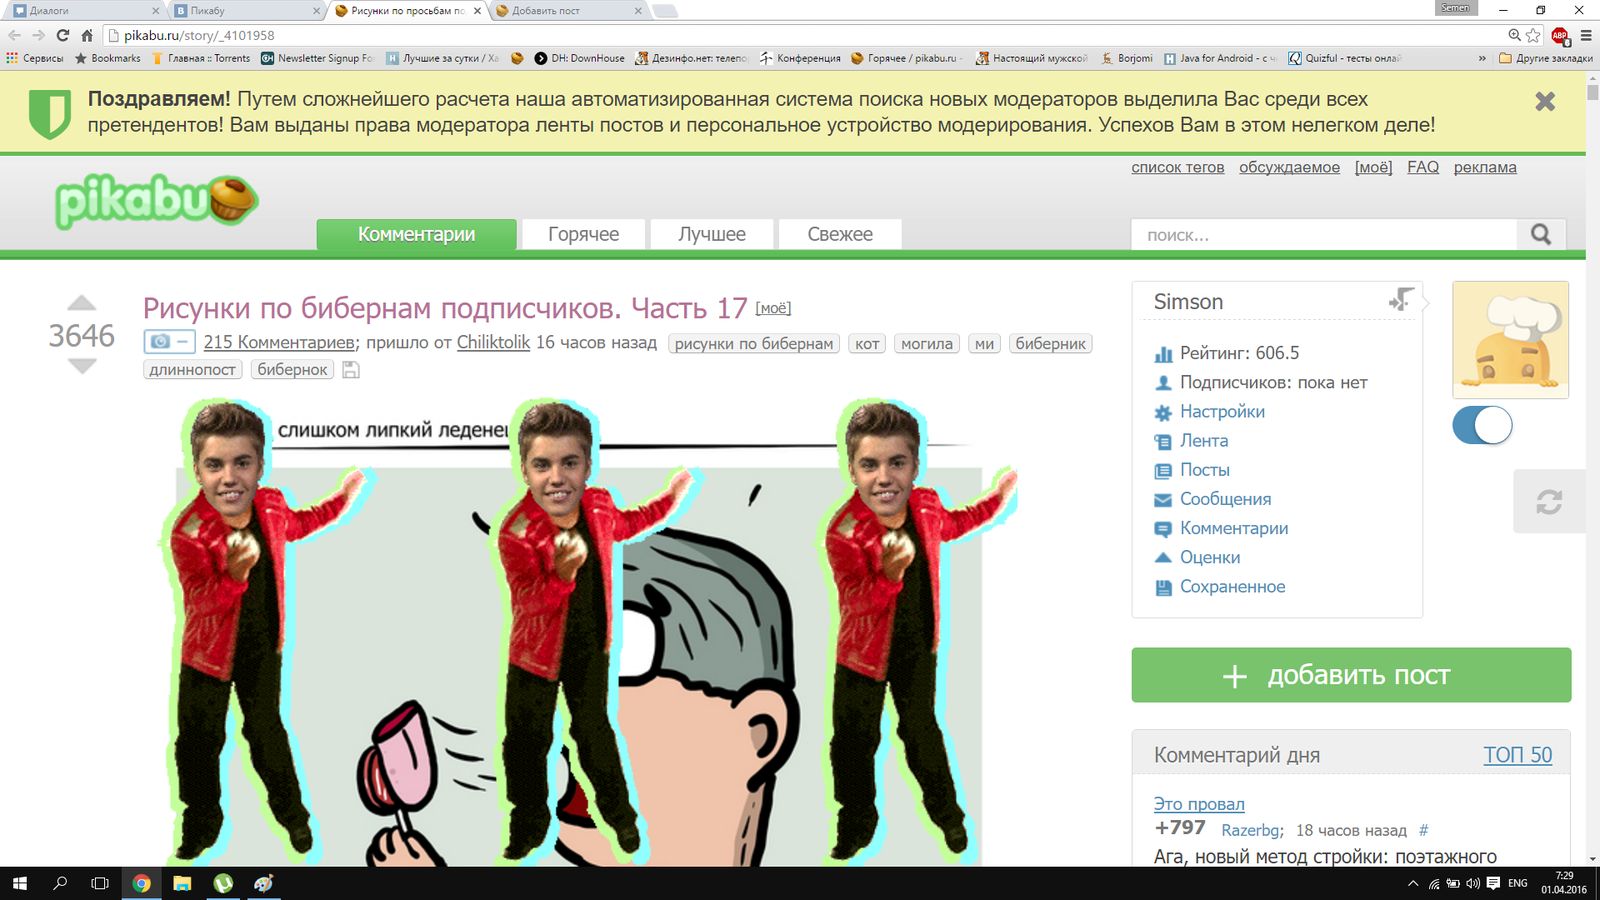
Task: Switch to the Диалоги browser tab
Action: 85,10
